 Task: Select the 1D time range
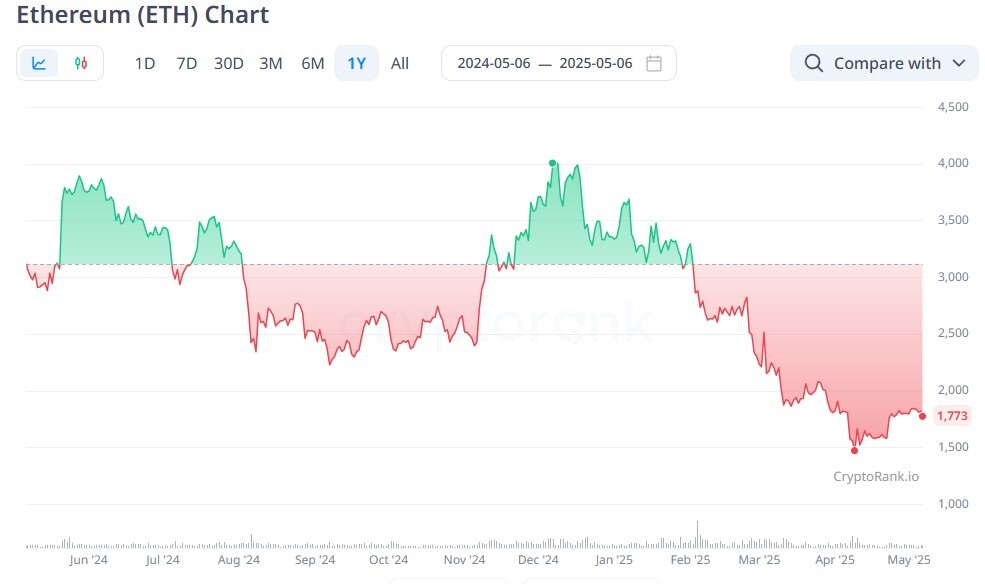145,63
